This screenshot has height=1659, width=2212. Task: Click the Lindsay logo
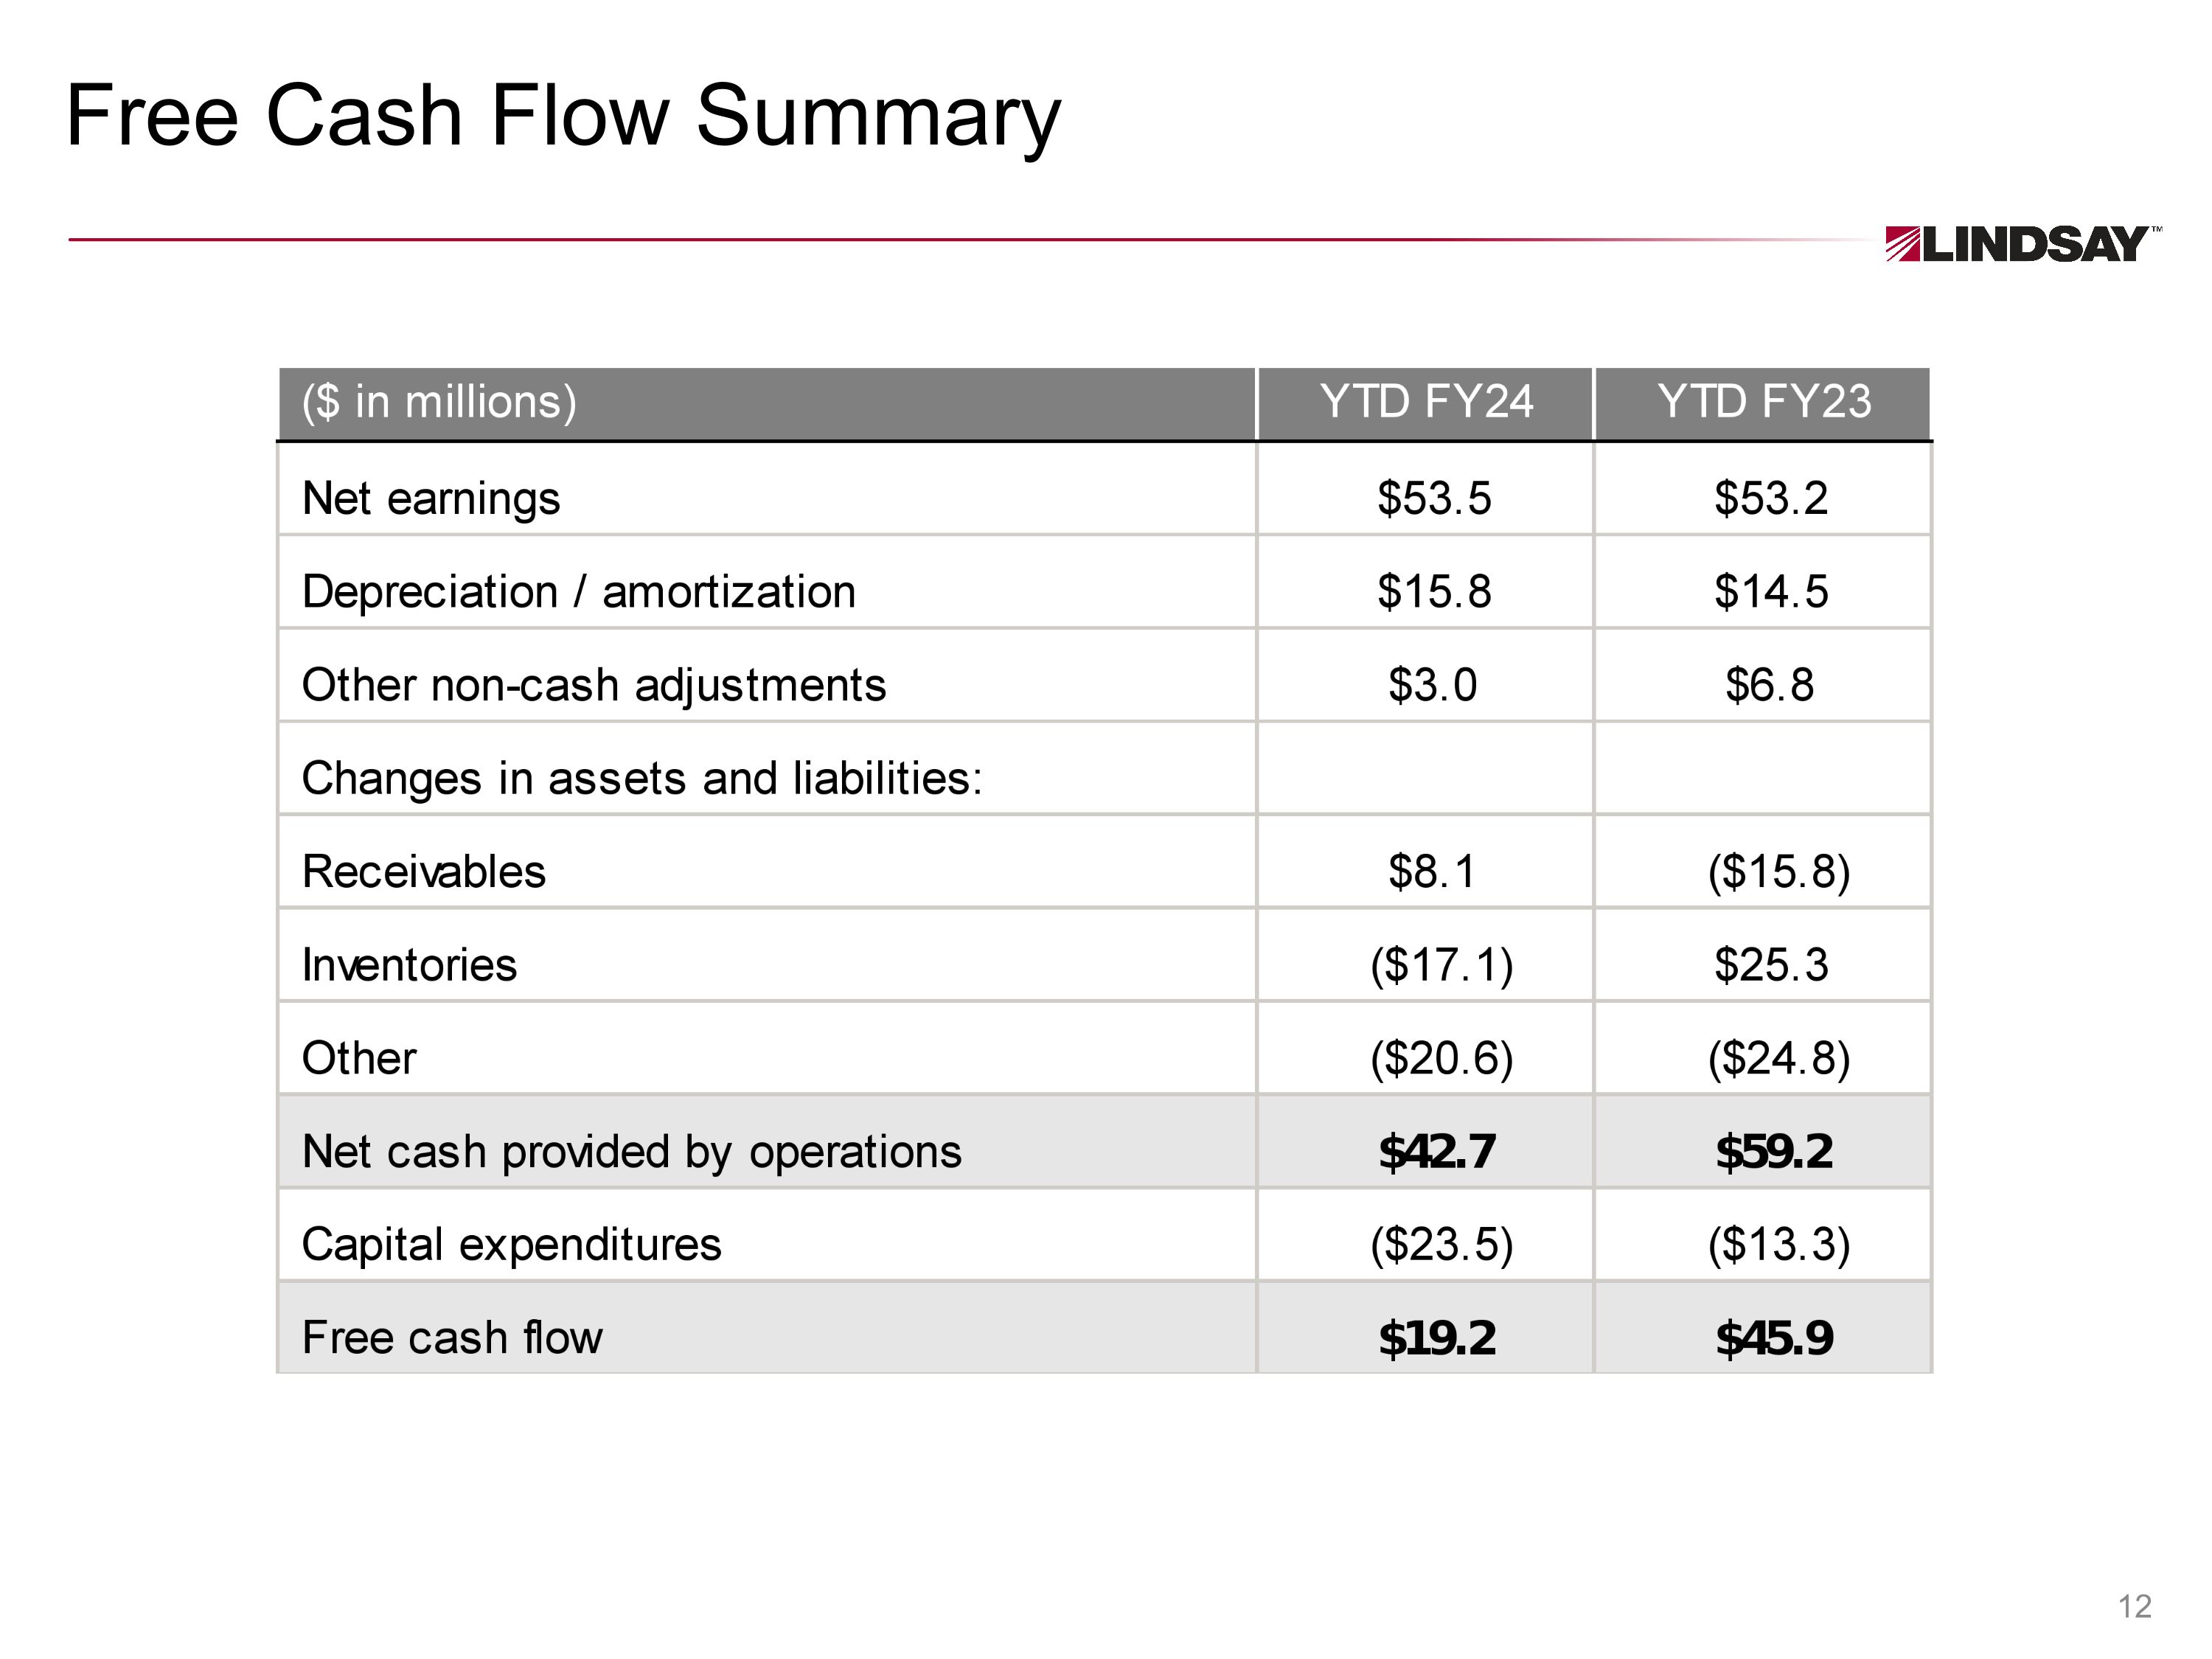(2022, 244)
